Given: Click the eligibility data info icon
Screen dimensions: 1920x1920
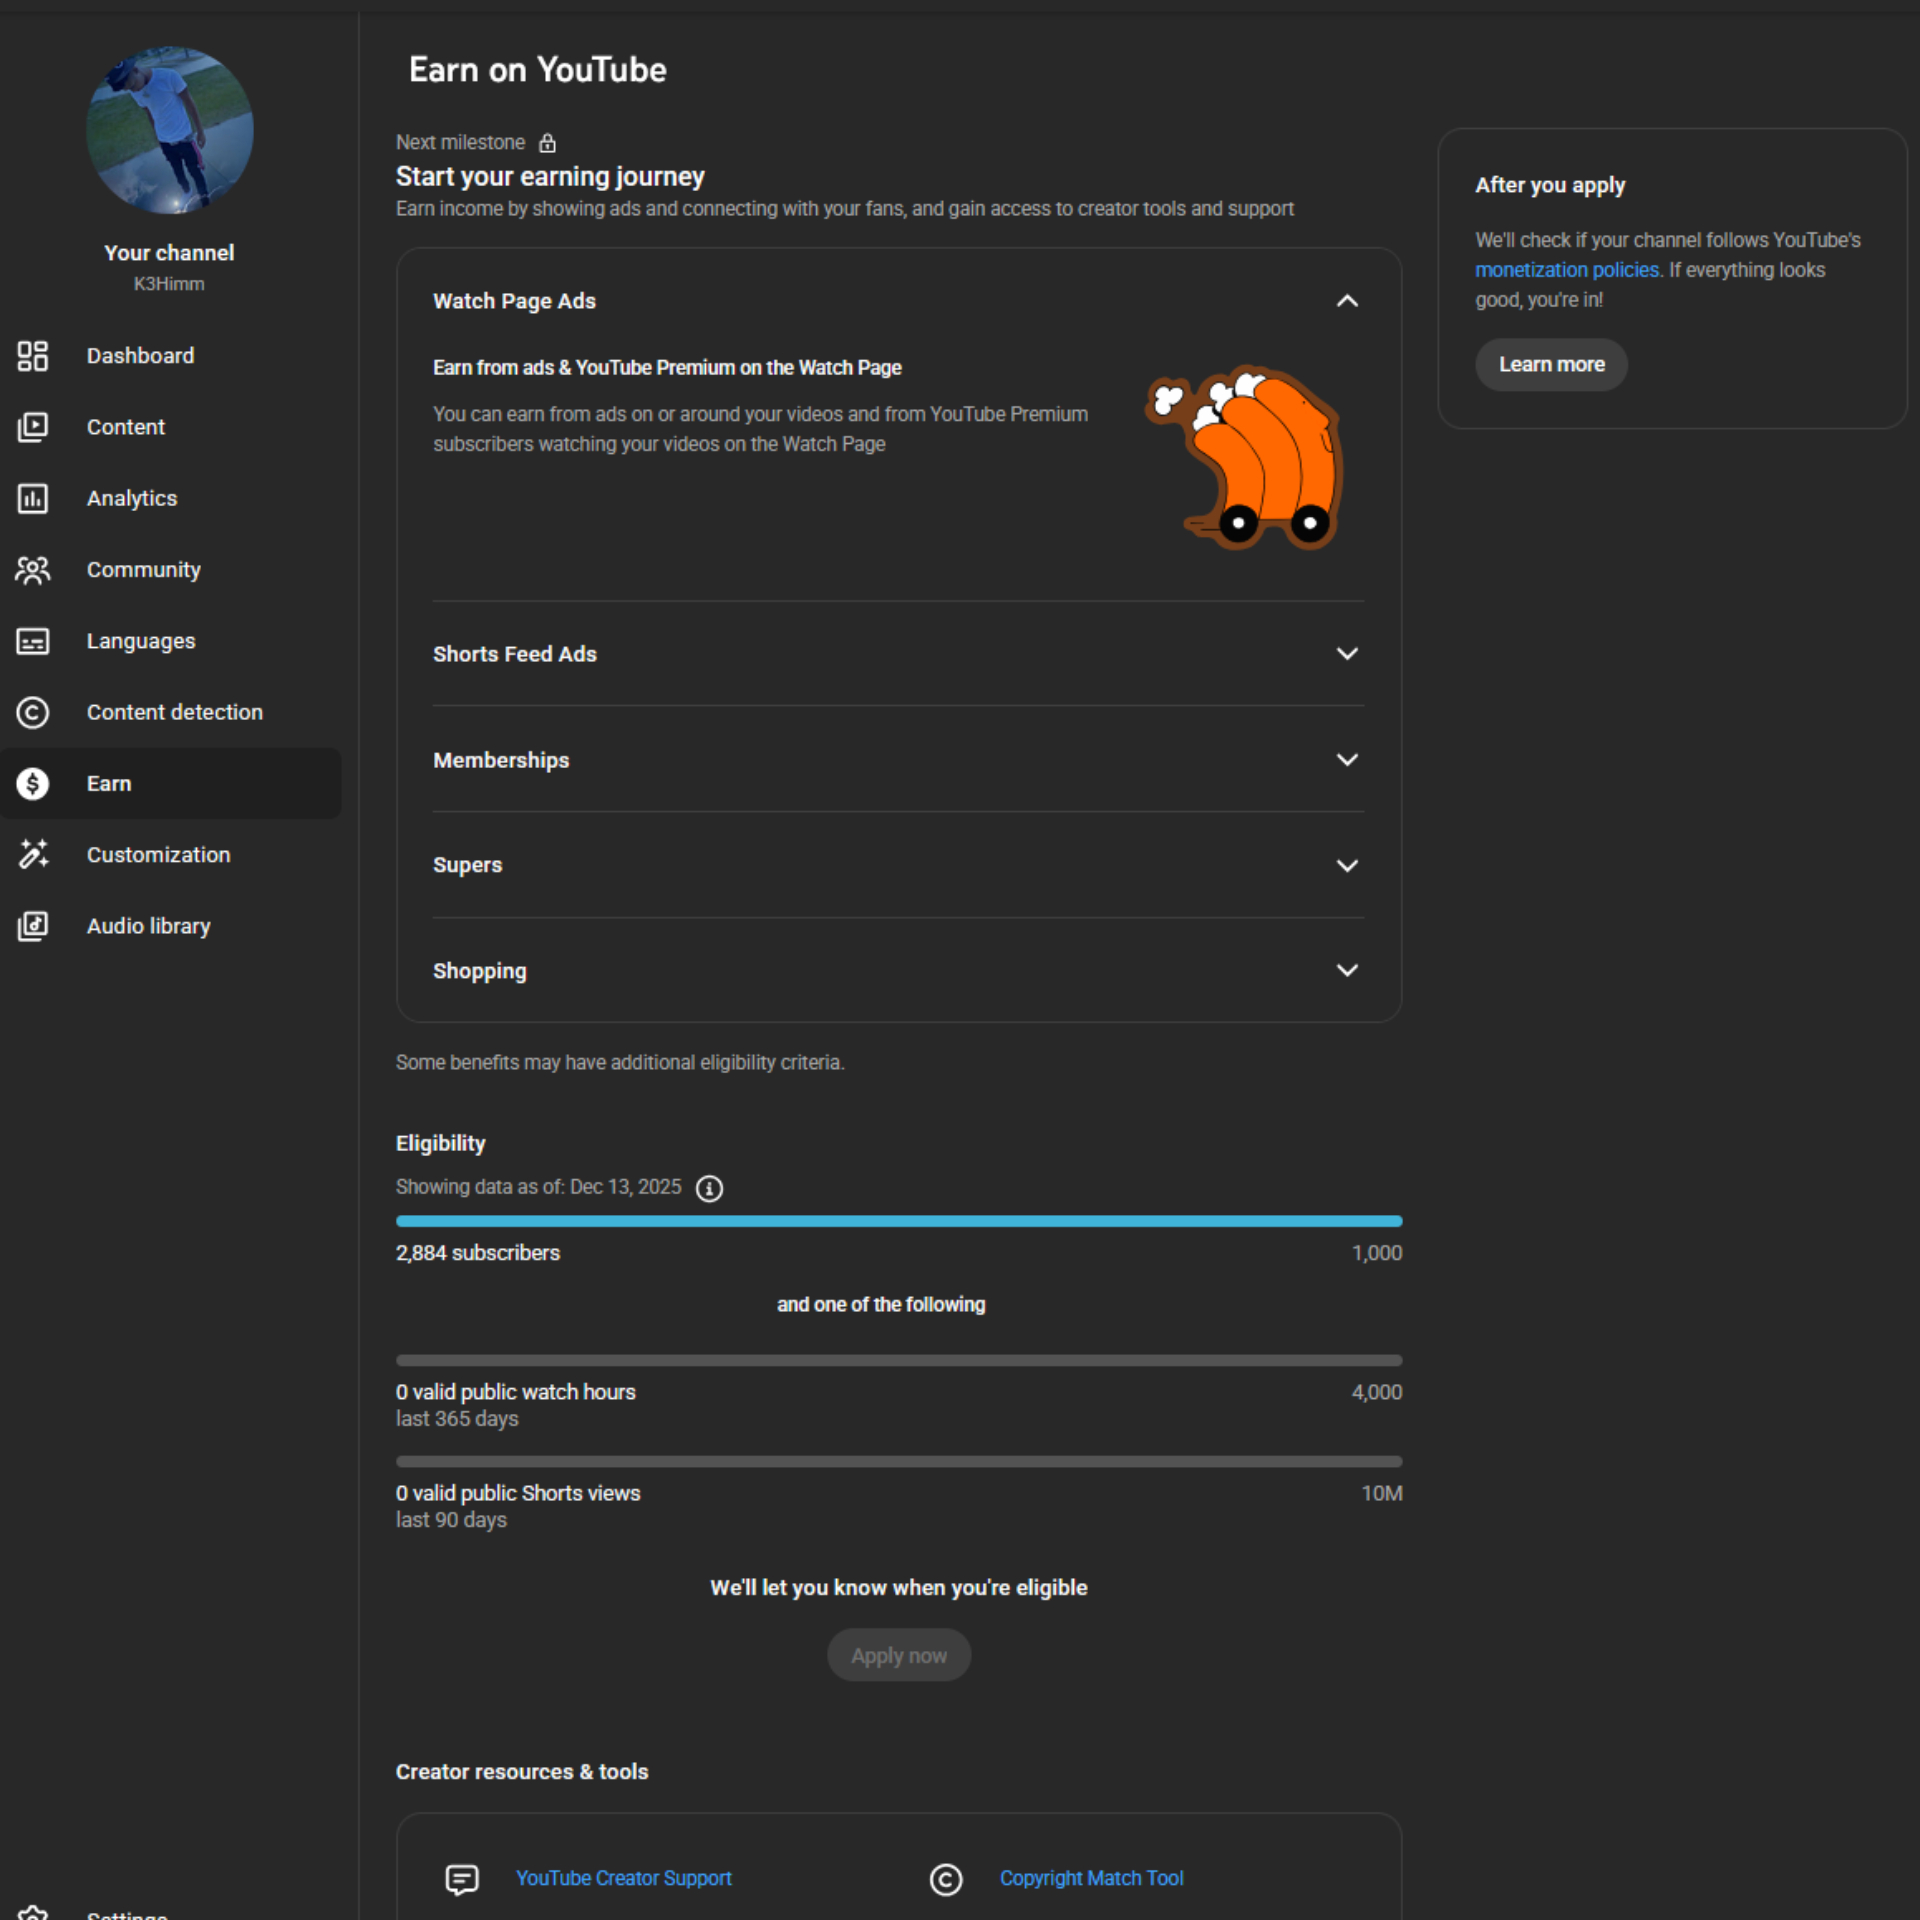Looking at the screenshot, I should [x=709, y=1188].
